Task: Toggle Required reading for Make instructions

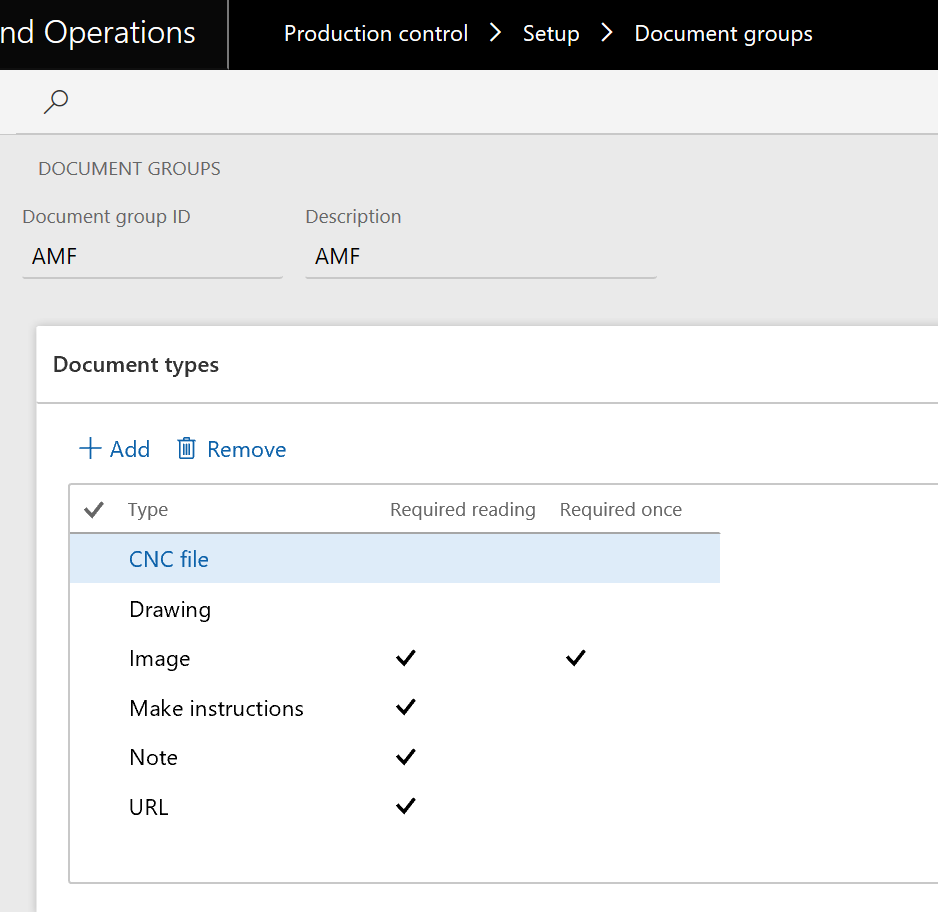Action: pos(405,707)
